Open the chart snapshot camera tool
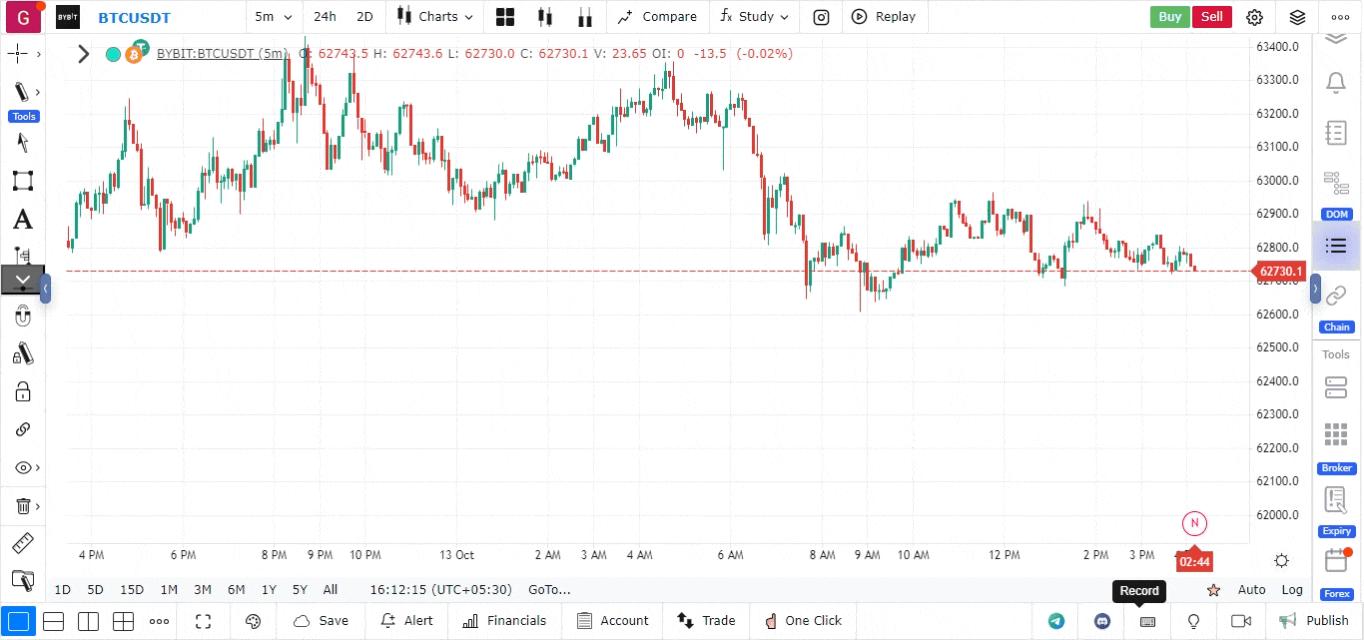 821,17
